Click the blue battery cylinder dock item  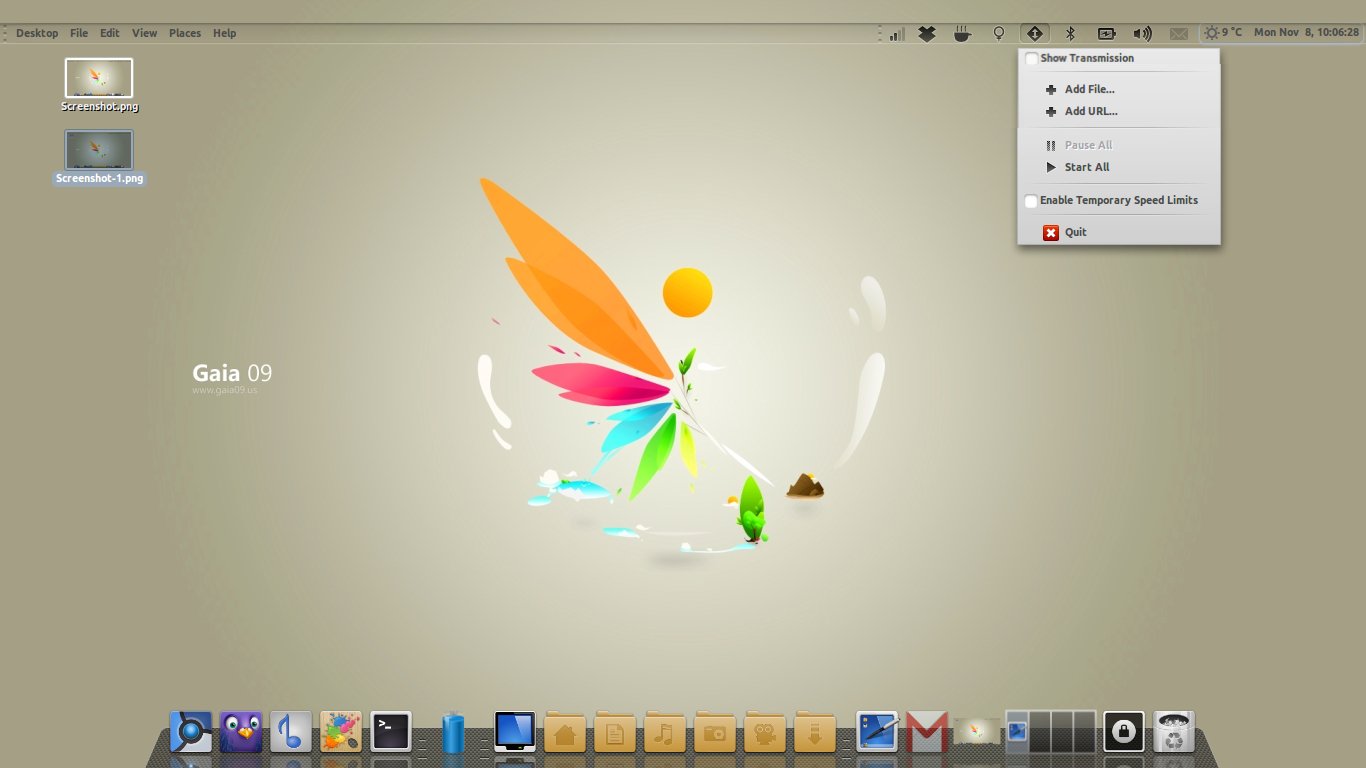tap(453, 732)
